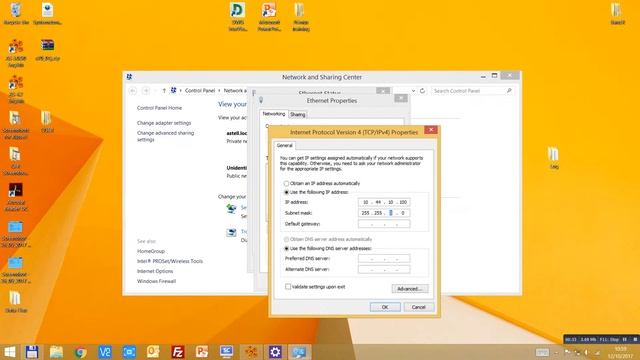The width and height of the screenshot is (640, 360).
Task: Select the Data Files folder on desktop
Action: (x=16, y=302)
